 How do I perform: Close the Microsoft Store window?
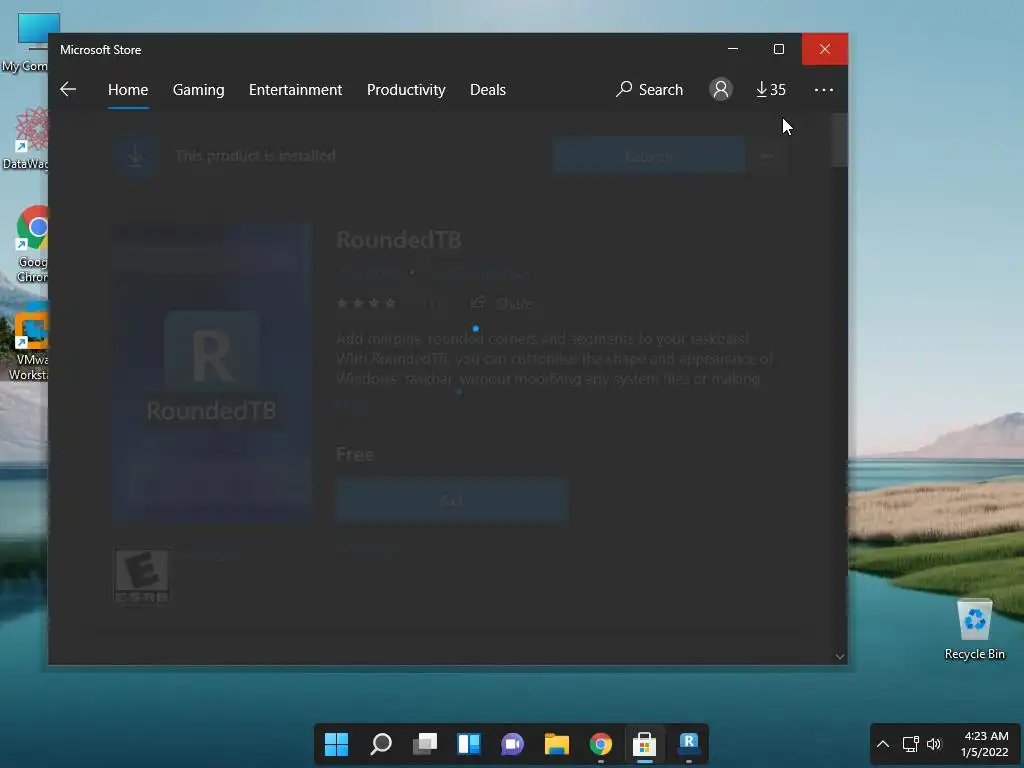(825, 49)
